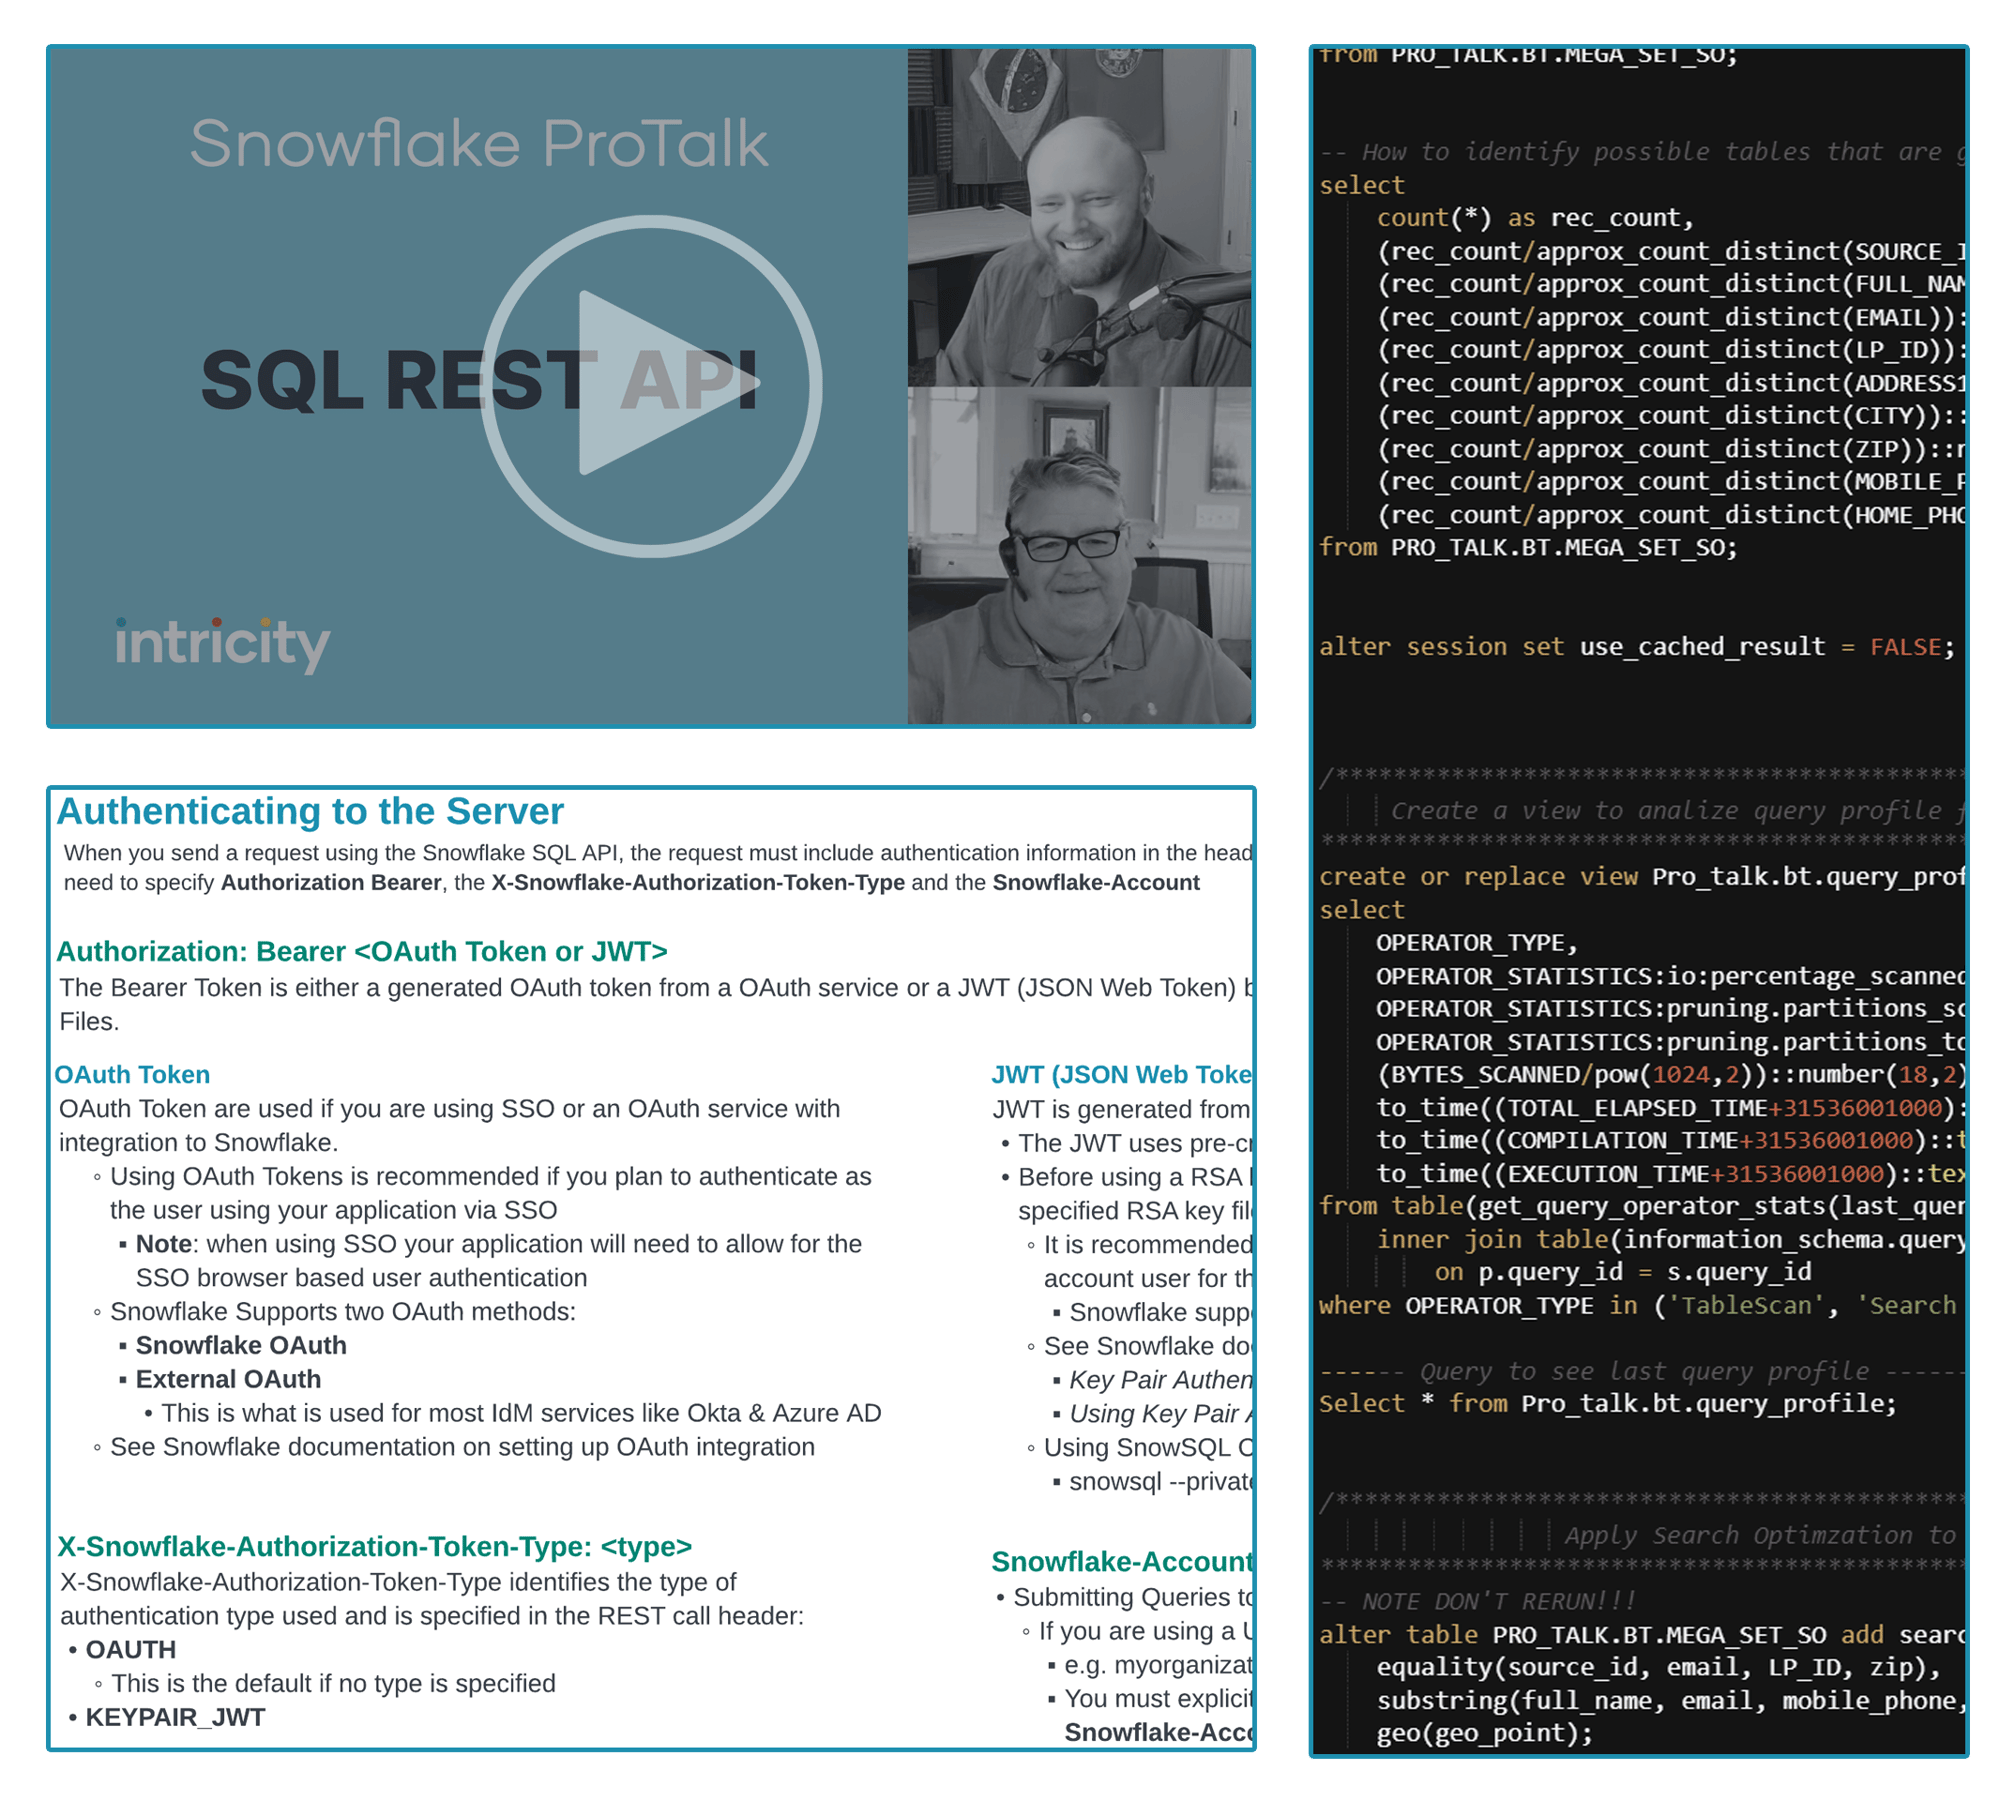Click the approx_count_distinct(ZIP) line
The height and width of the screenshot is (1801, 2000).
click(1670, 449)
